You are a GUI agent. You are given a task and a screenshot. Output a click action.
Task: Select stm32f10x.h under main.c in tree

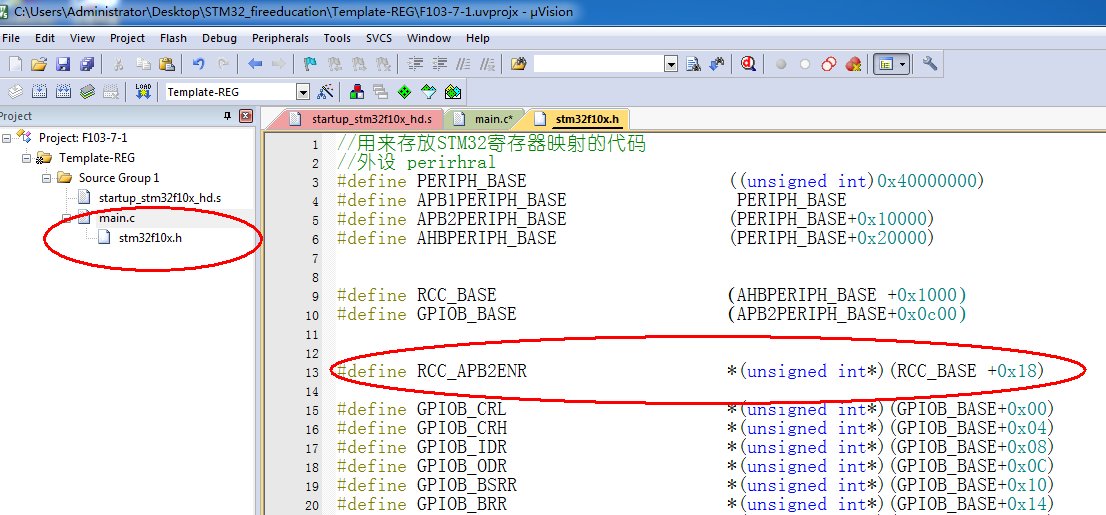150,238
